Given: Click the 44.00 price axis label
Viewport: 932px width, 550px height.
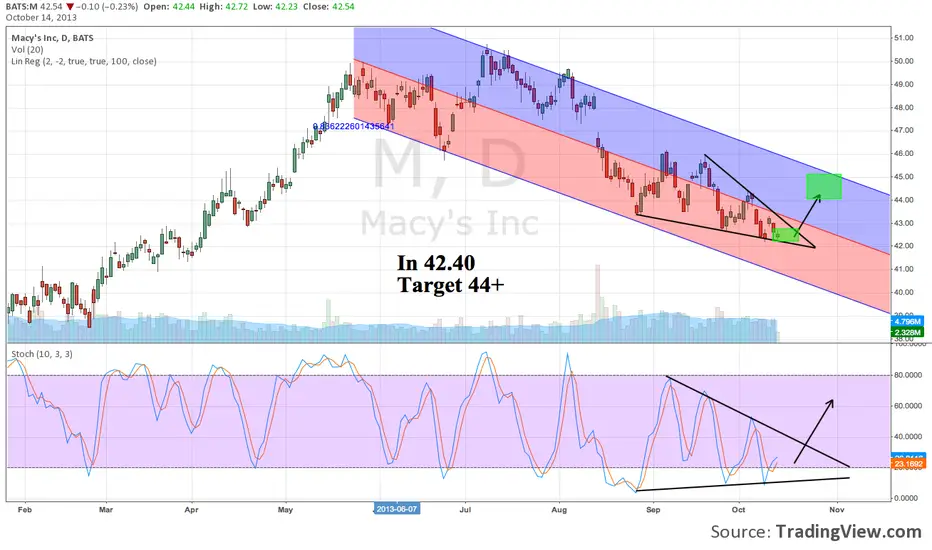Looking at the screenshot, I should point(903,200).
